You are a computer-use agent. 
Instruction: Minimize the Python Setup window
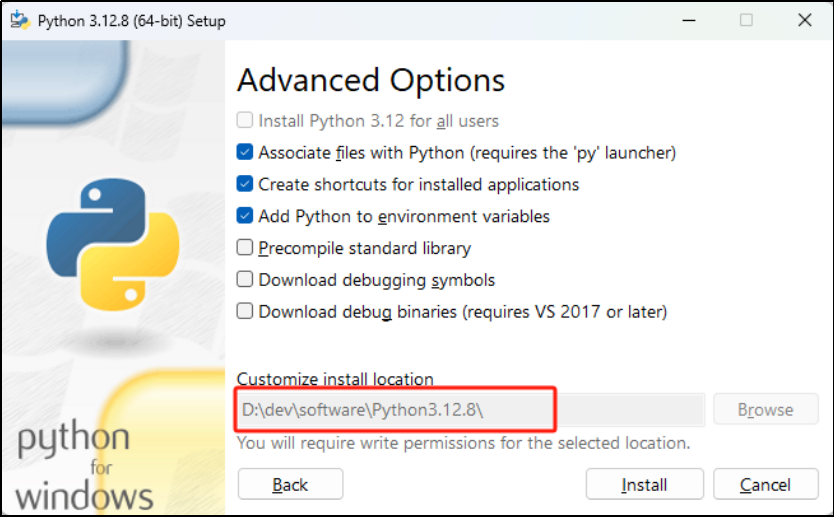point(689,20)
